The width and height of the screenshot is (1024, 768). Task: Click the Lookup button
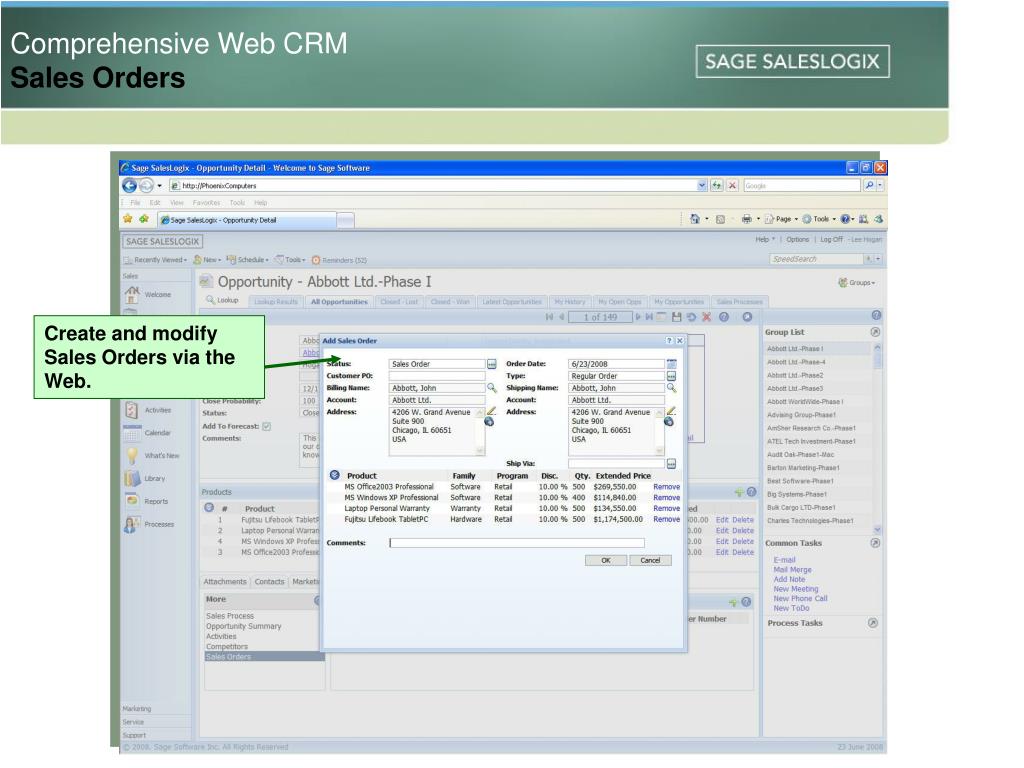coord(223,300)
